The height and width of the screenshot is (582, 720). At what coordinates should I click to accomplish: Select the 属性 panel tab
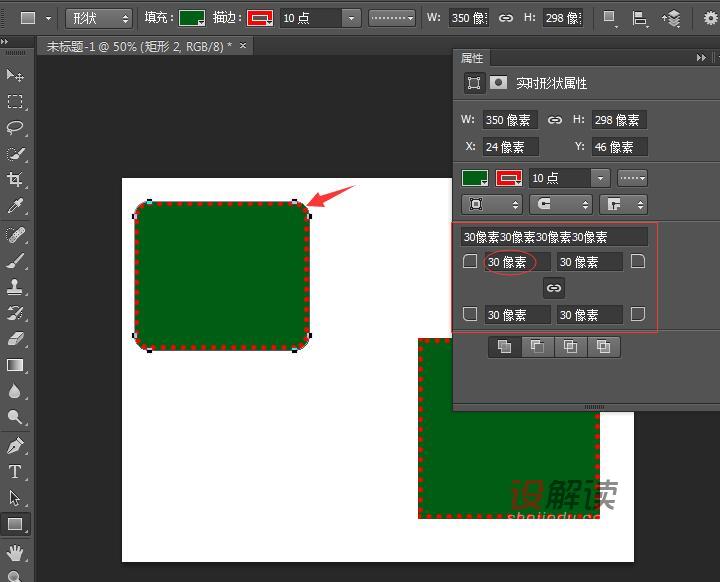click(473, 59)
